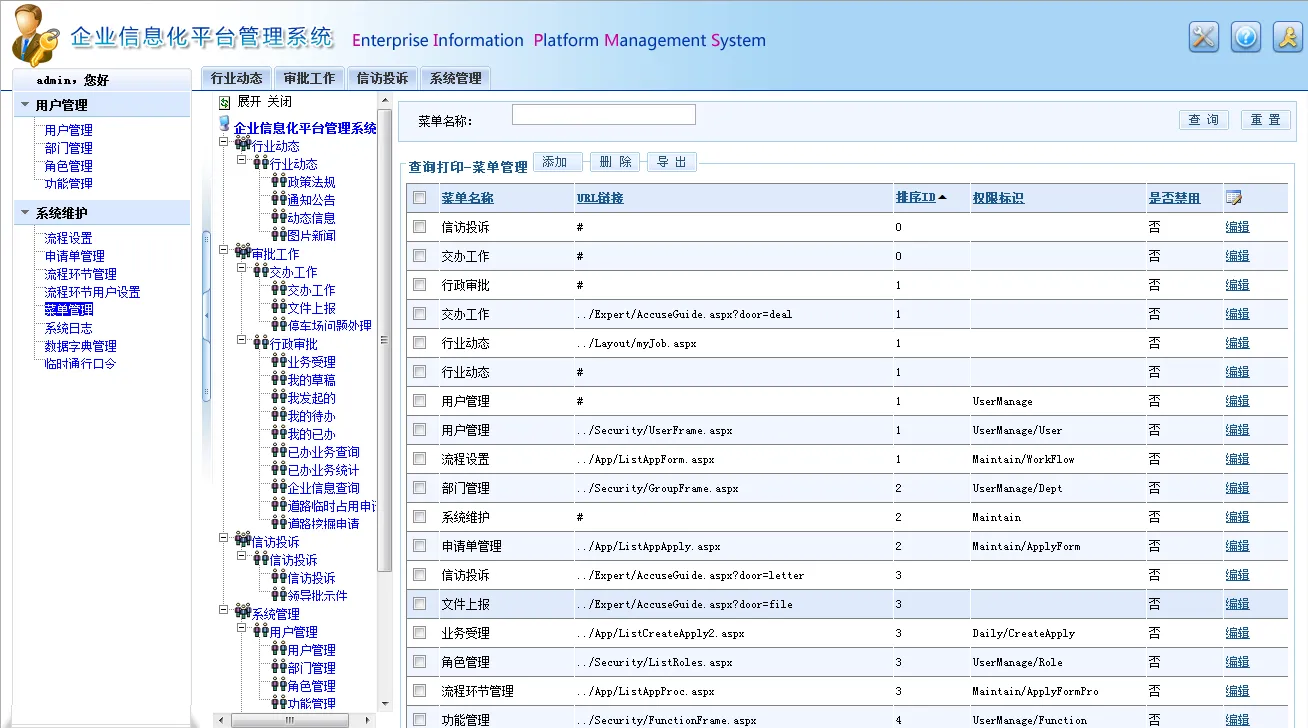Collapse the 用户管理 sidebar section arrow
The height and width of the screenshot is (728, 1308).
pos(24,105)
